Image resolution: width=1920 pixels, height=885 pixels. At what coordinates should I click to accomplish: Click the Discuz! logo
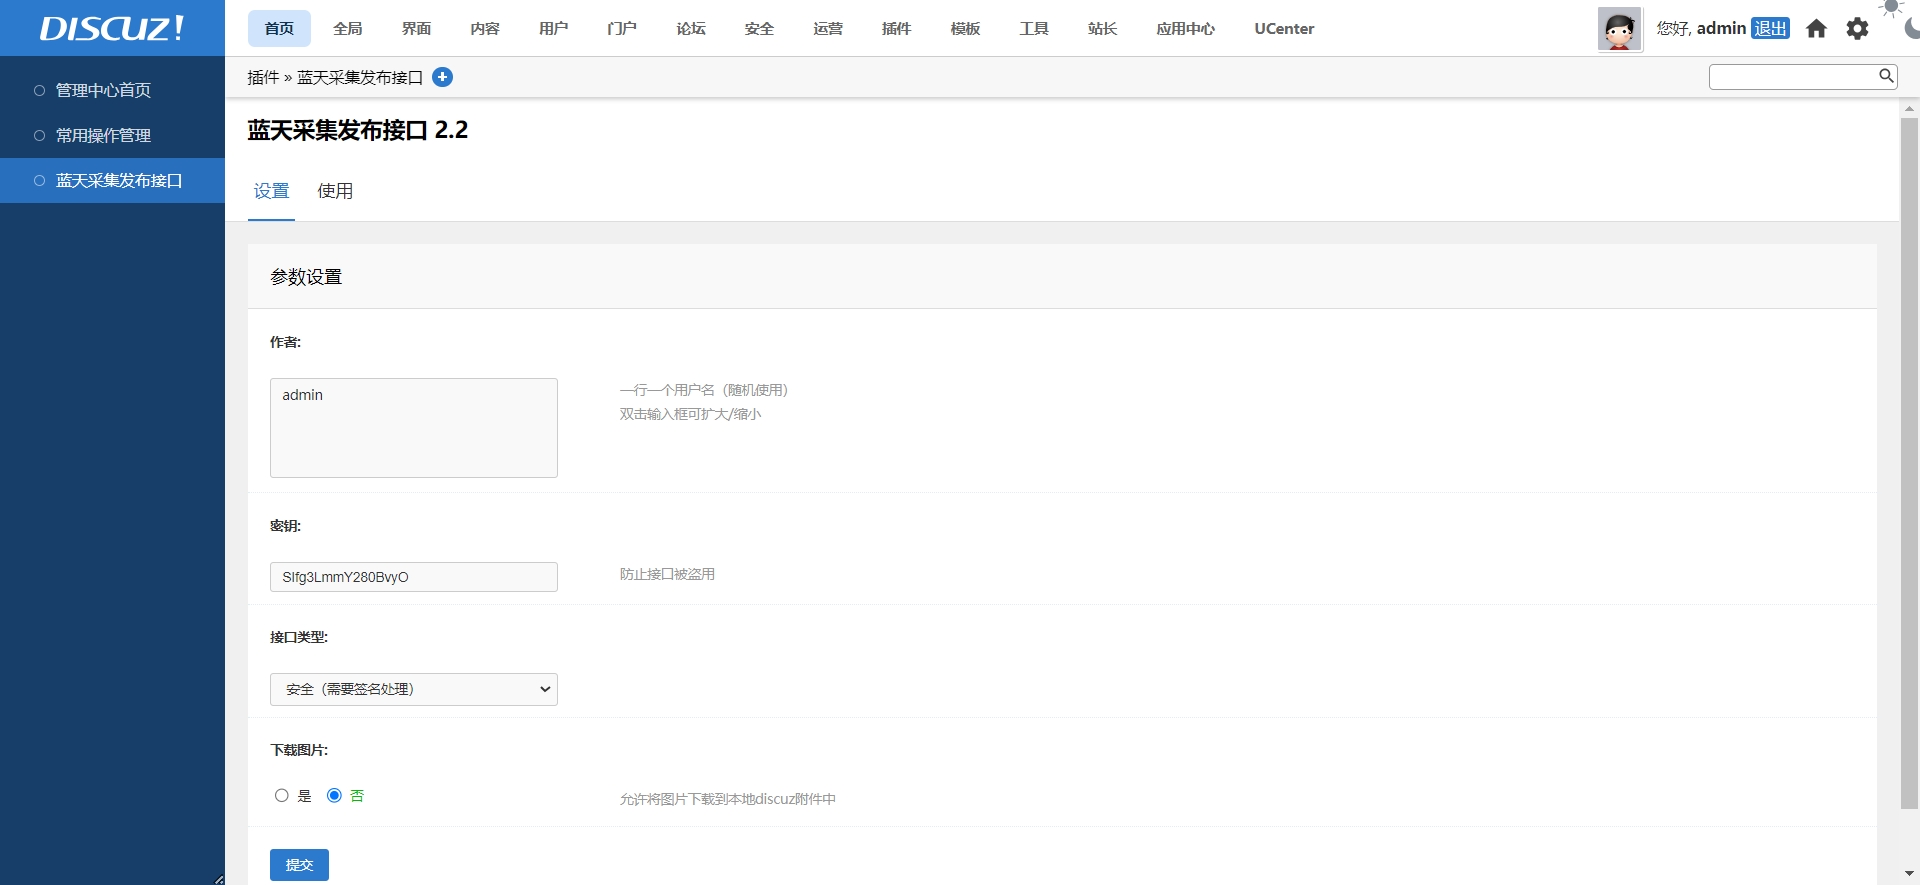[x=112, y=28]
